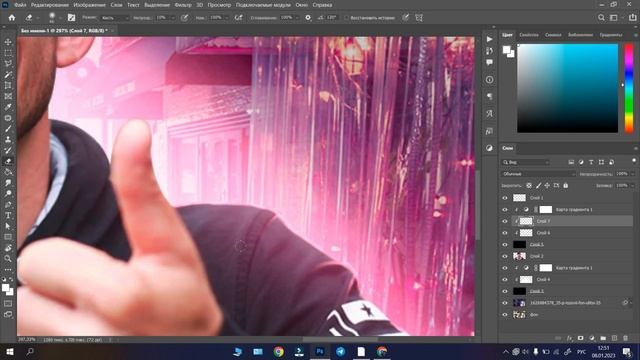Open layer fill dropdown arrow

633,185
